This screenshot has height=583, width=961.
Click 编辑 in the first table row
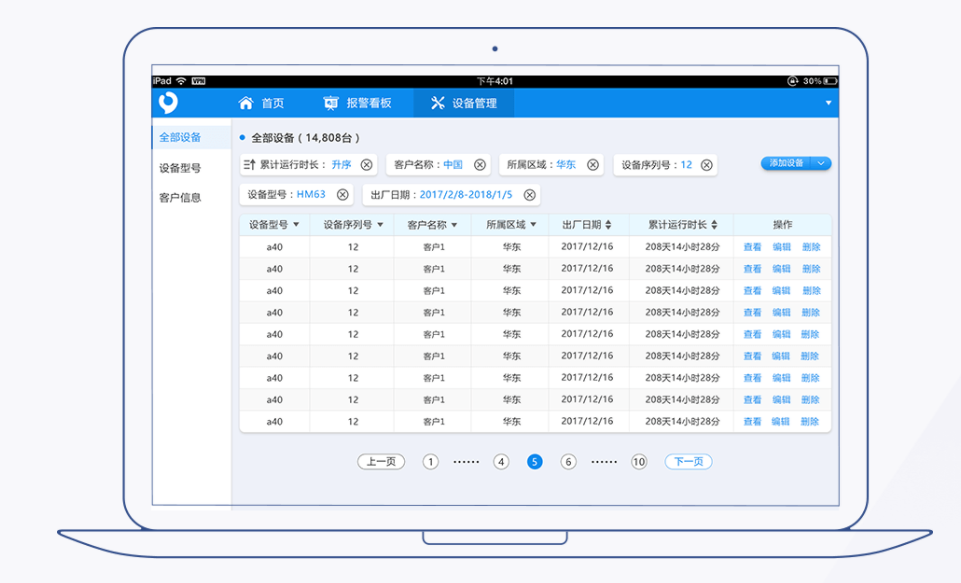[x=781, y=247]
